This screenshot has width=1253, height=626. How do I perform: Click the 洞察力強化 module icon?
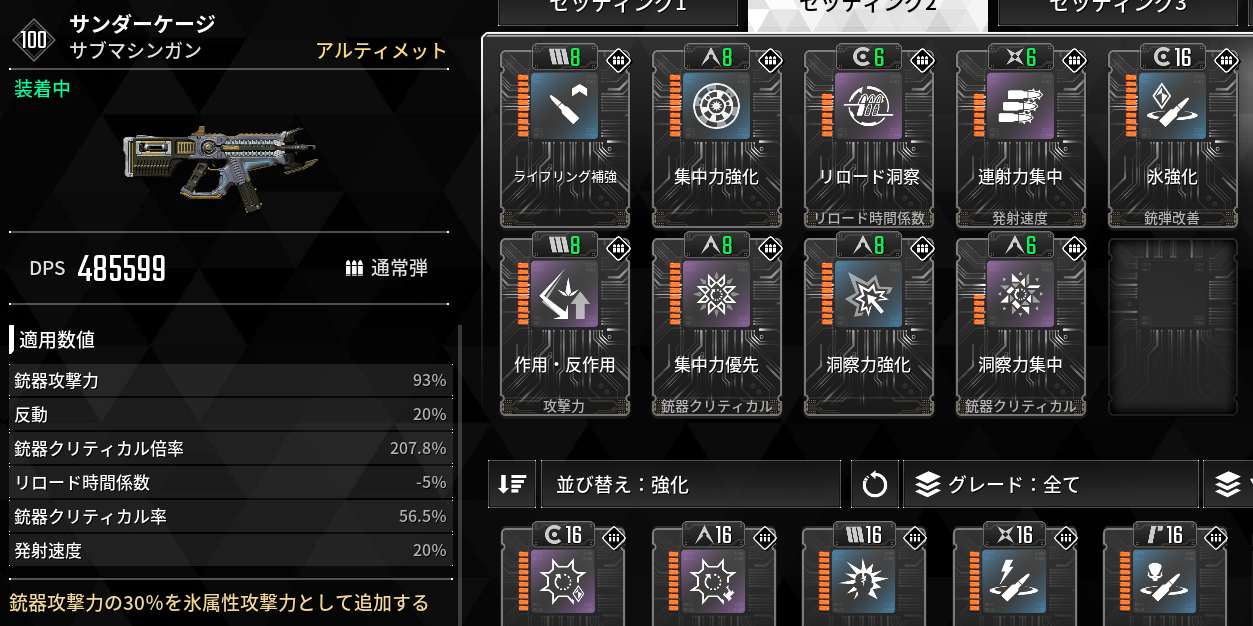pyautogui.click(x=869, y=294)
